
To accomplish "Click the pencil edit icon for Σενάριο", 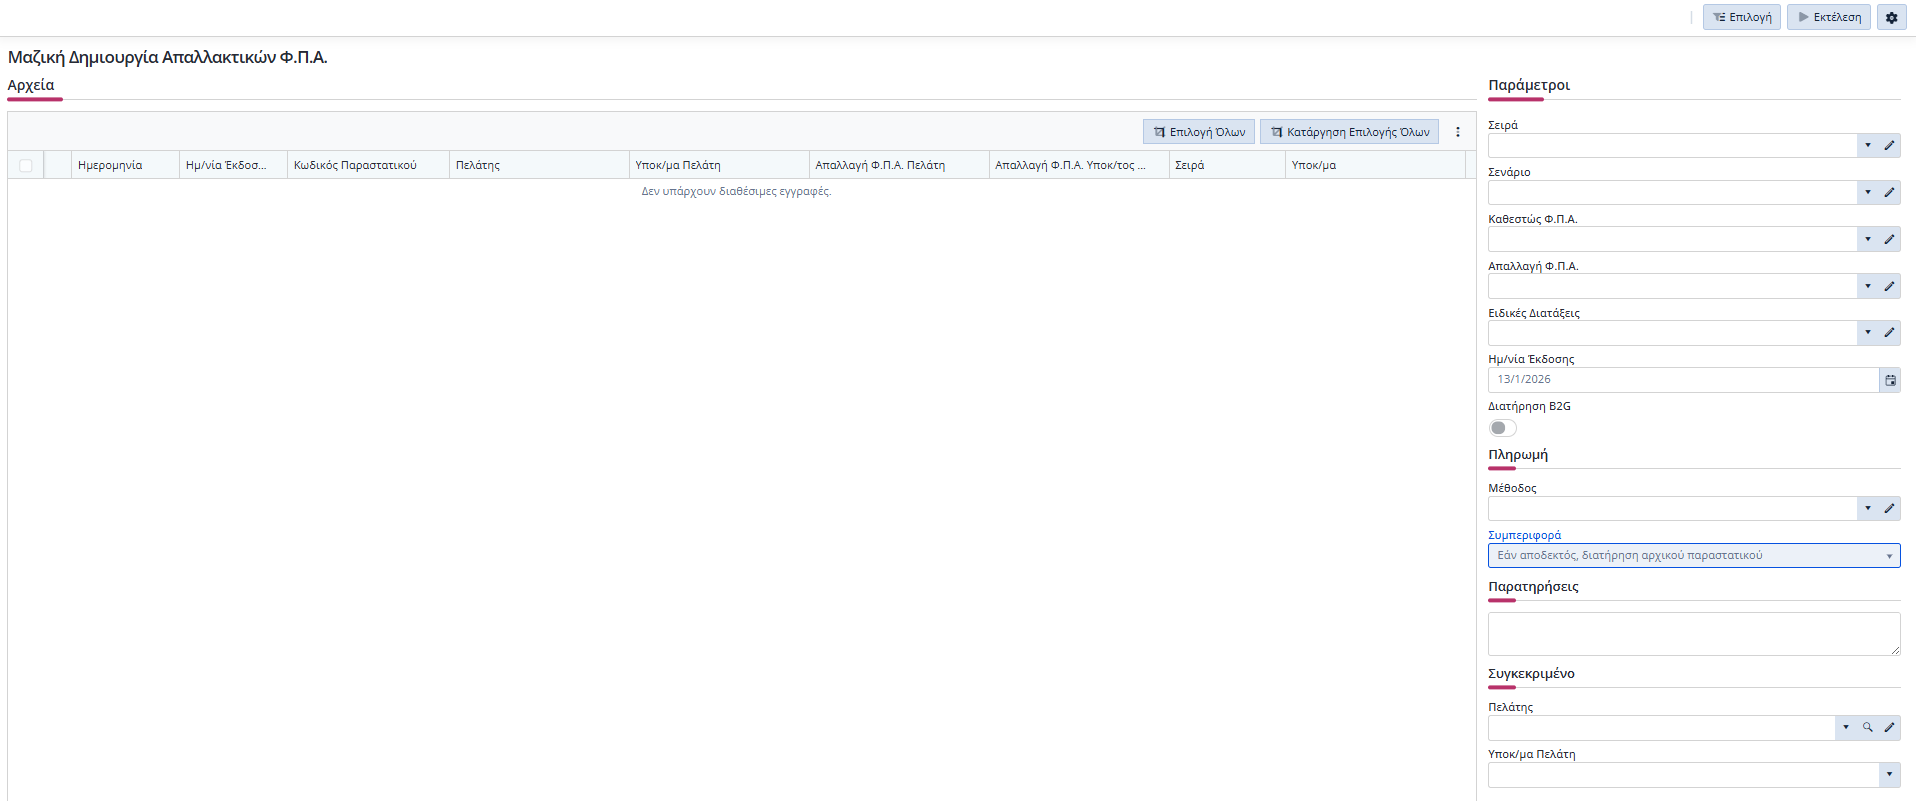I will (x=1889, y=193).
